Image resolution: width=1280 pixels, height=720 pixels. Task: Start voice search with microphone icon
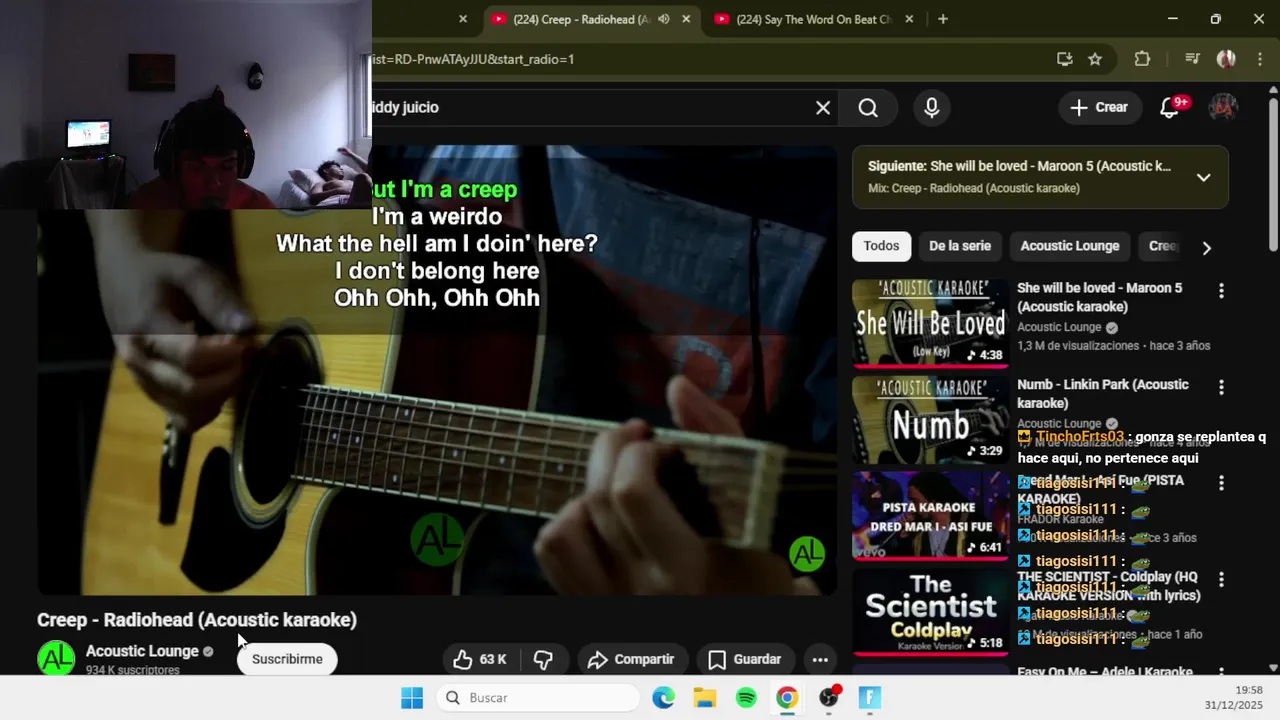coord(932,108)
